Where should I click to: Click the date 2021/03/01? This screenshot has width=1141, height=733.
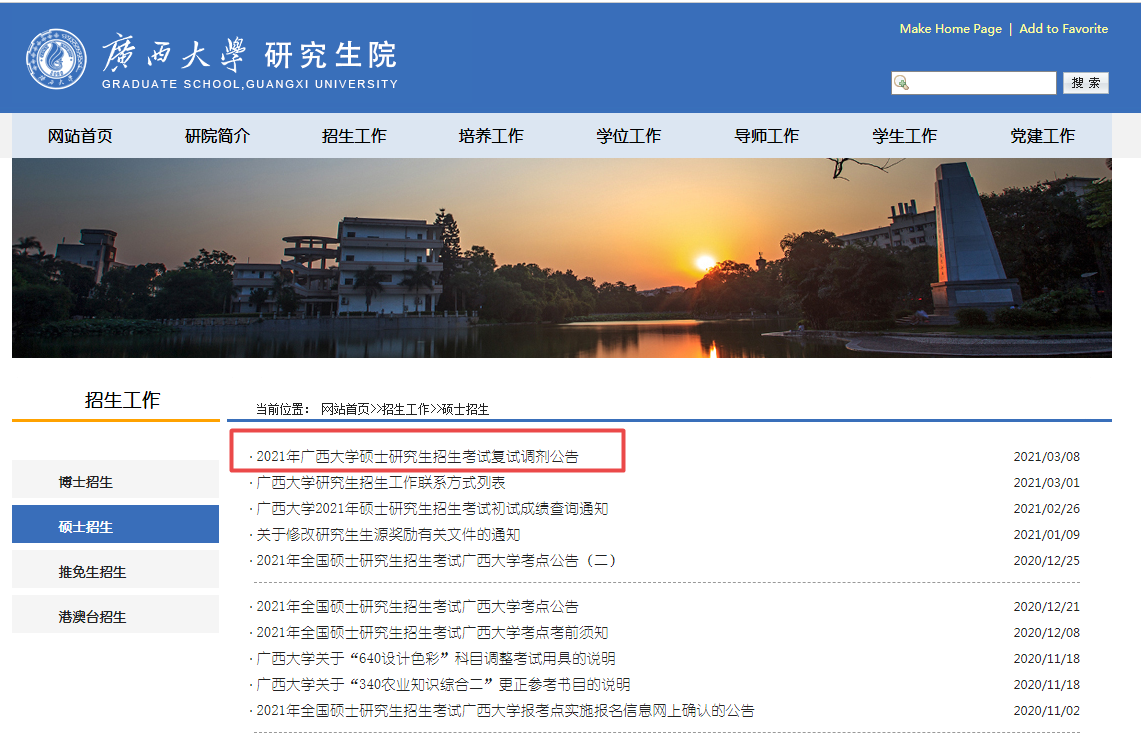pyautogui.click(x=1046, y=483)
